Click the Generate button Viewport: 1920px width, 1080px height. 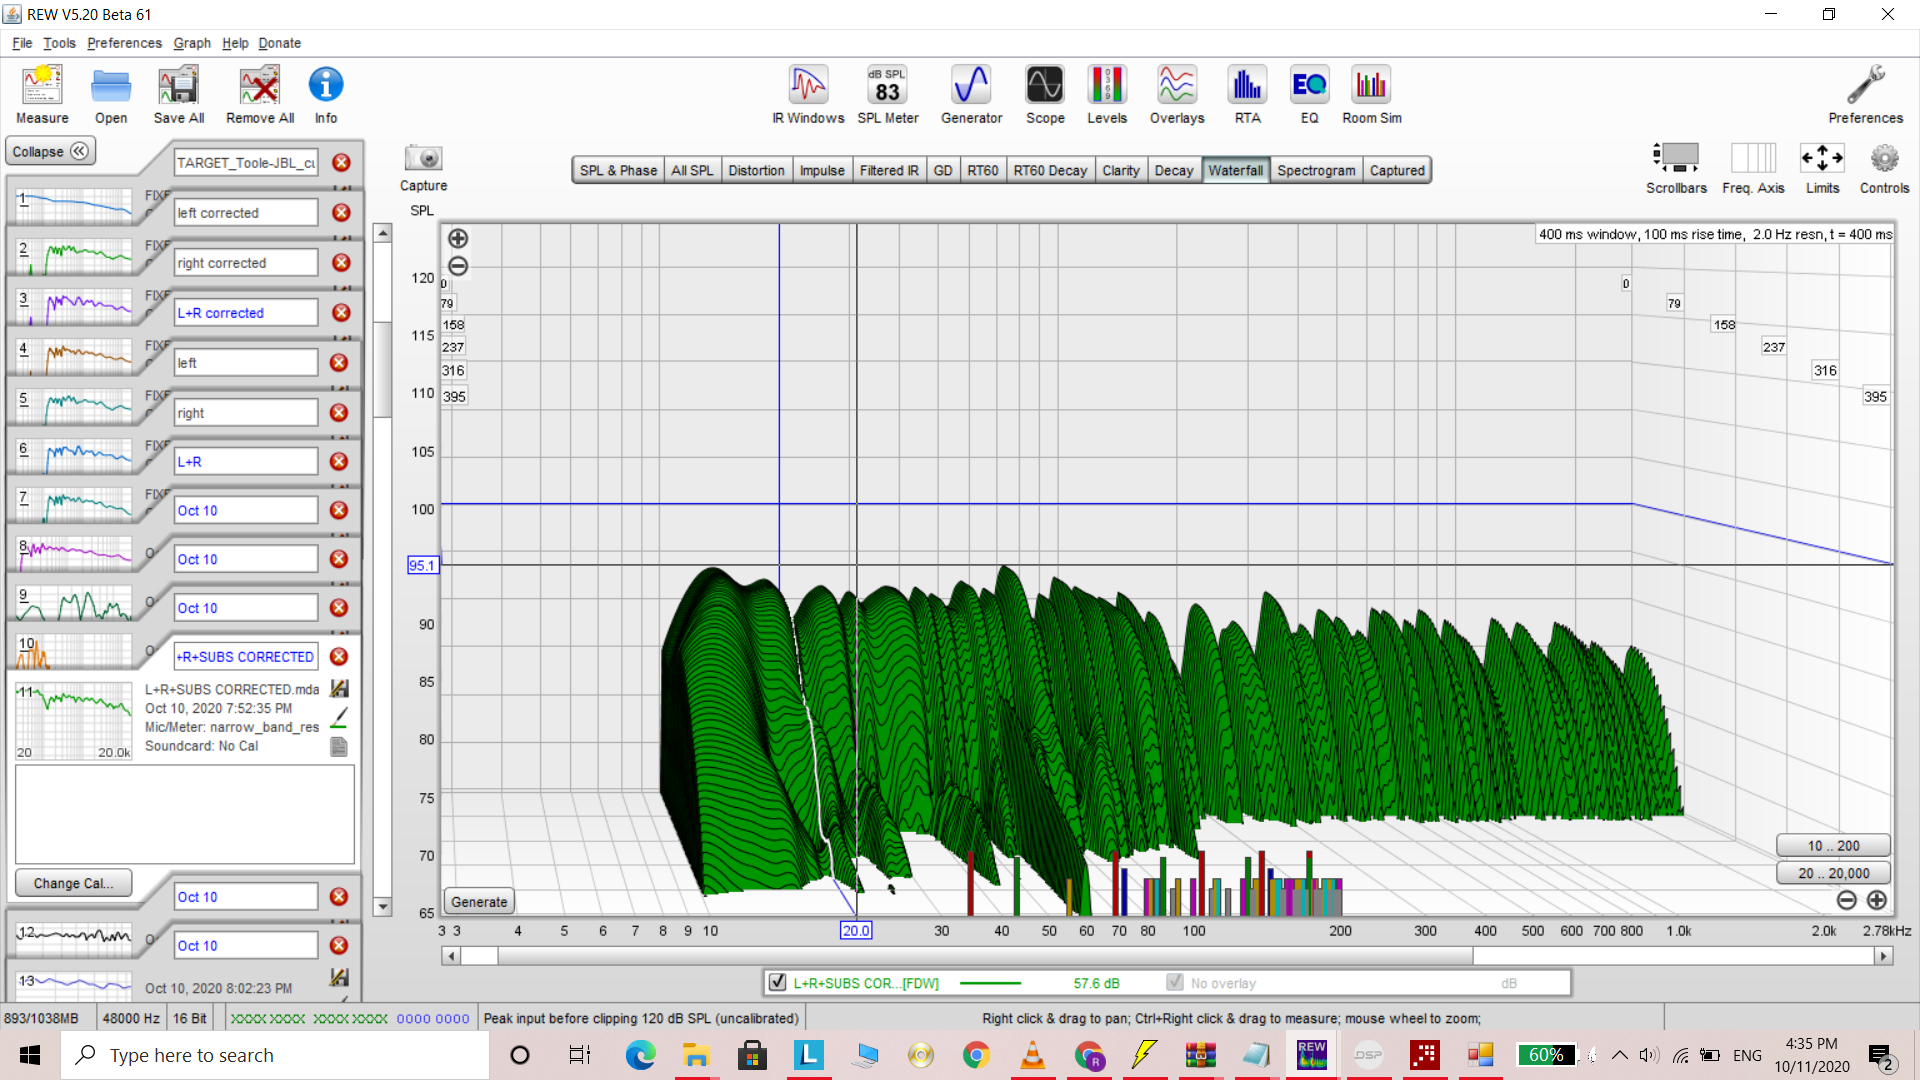pyautogui.click(x=479, y=901)
